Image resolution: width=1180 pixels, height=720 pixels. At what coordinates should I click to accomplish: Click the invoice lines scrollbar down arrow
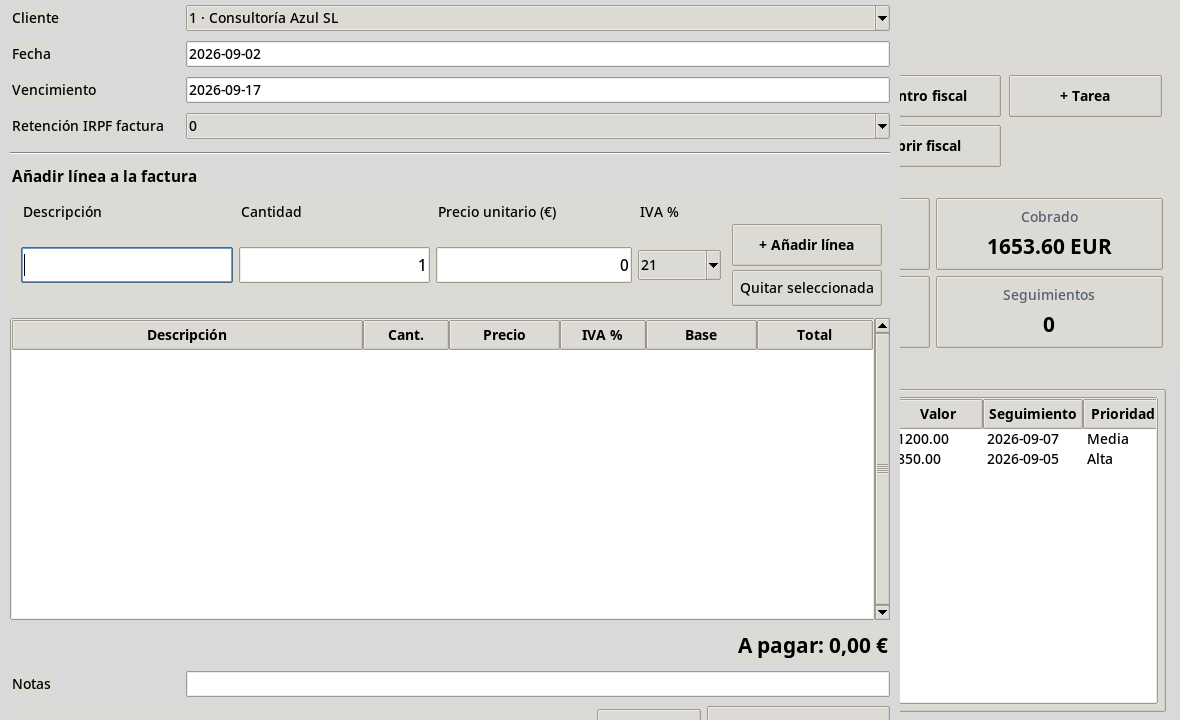point(882,612)
